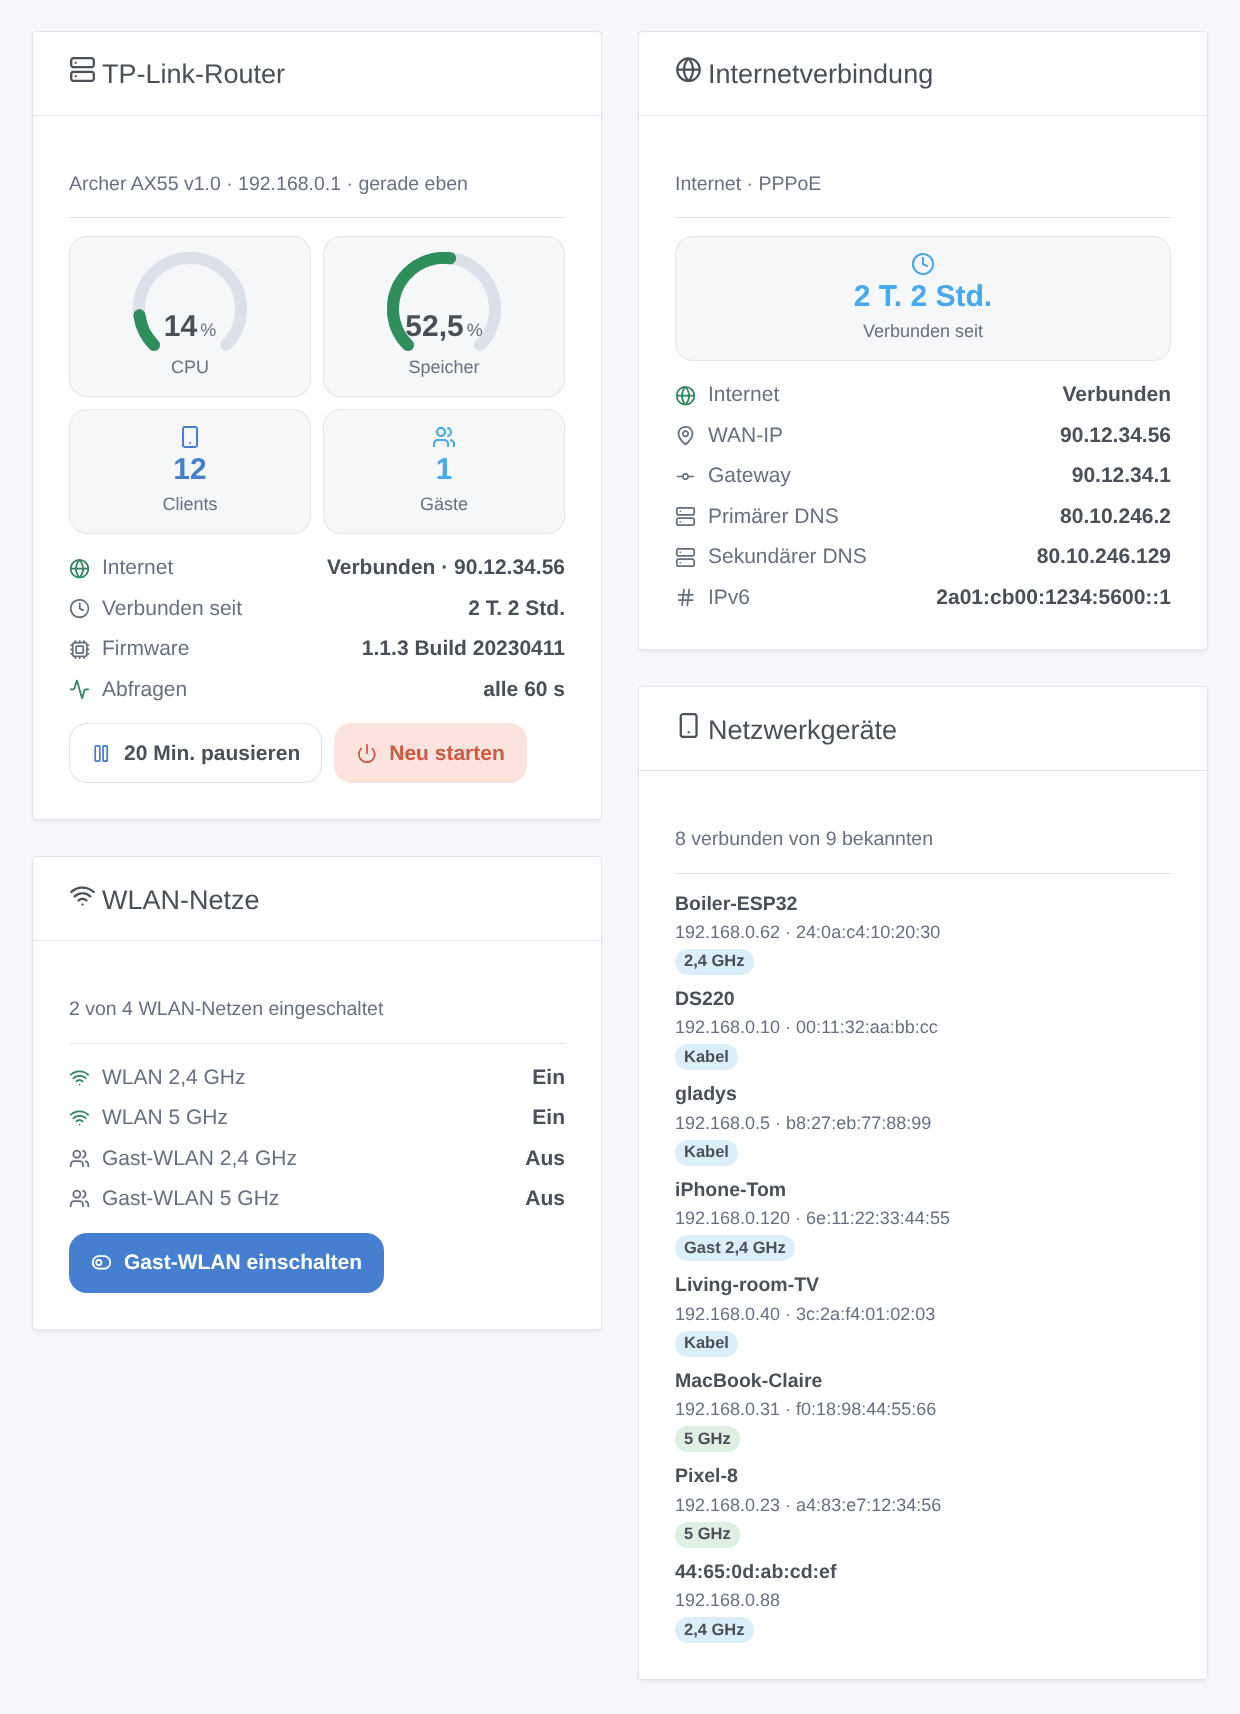Click the globe icon beside Internetverbindung title
Screen dimensions: 1240x1714
tap(688, 70)
